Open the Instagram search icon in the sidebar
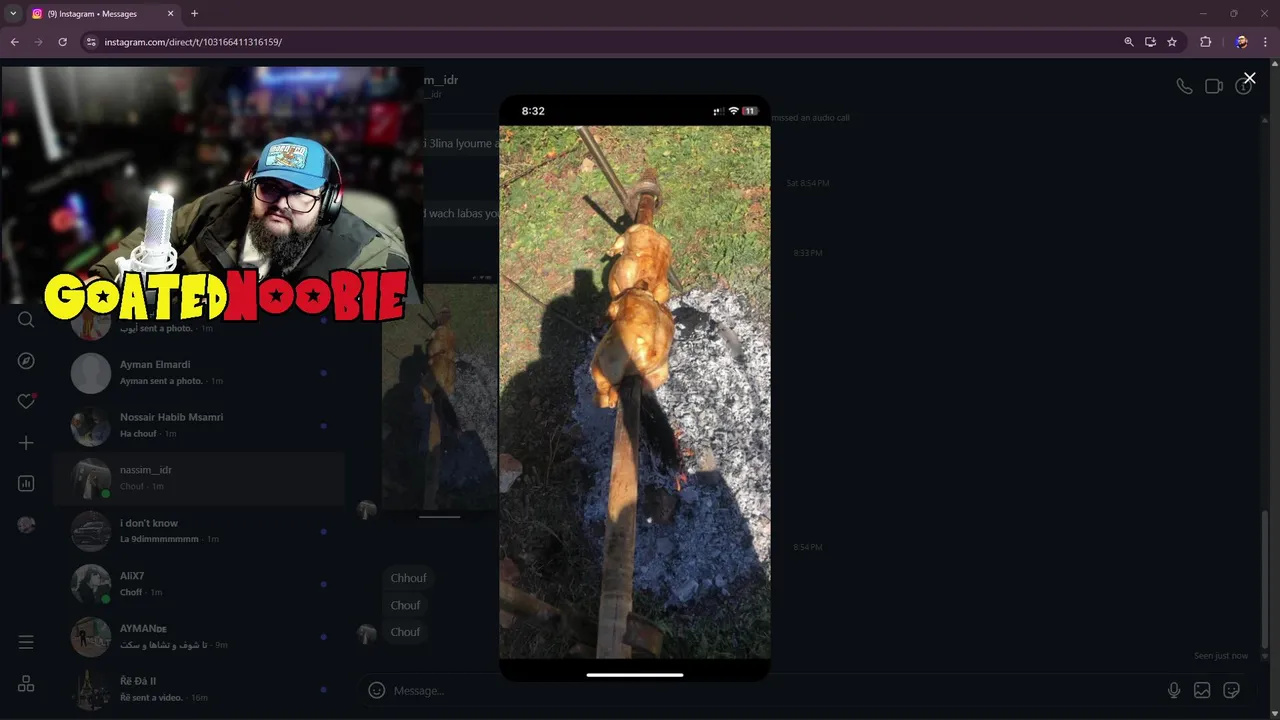The height and width of the screenshot is (720, 1280). point(26,319)
